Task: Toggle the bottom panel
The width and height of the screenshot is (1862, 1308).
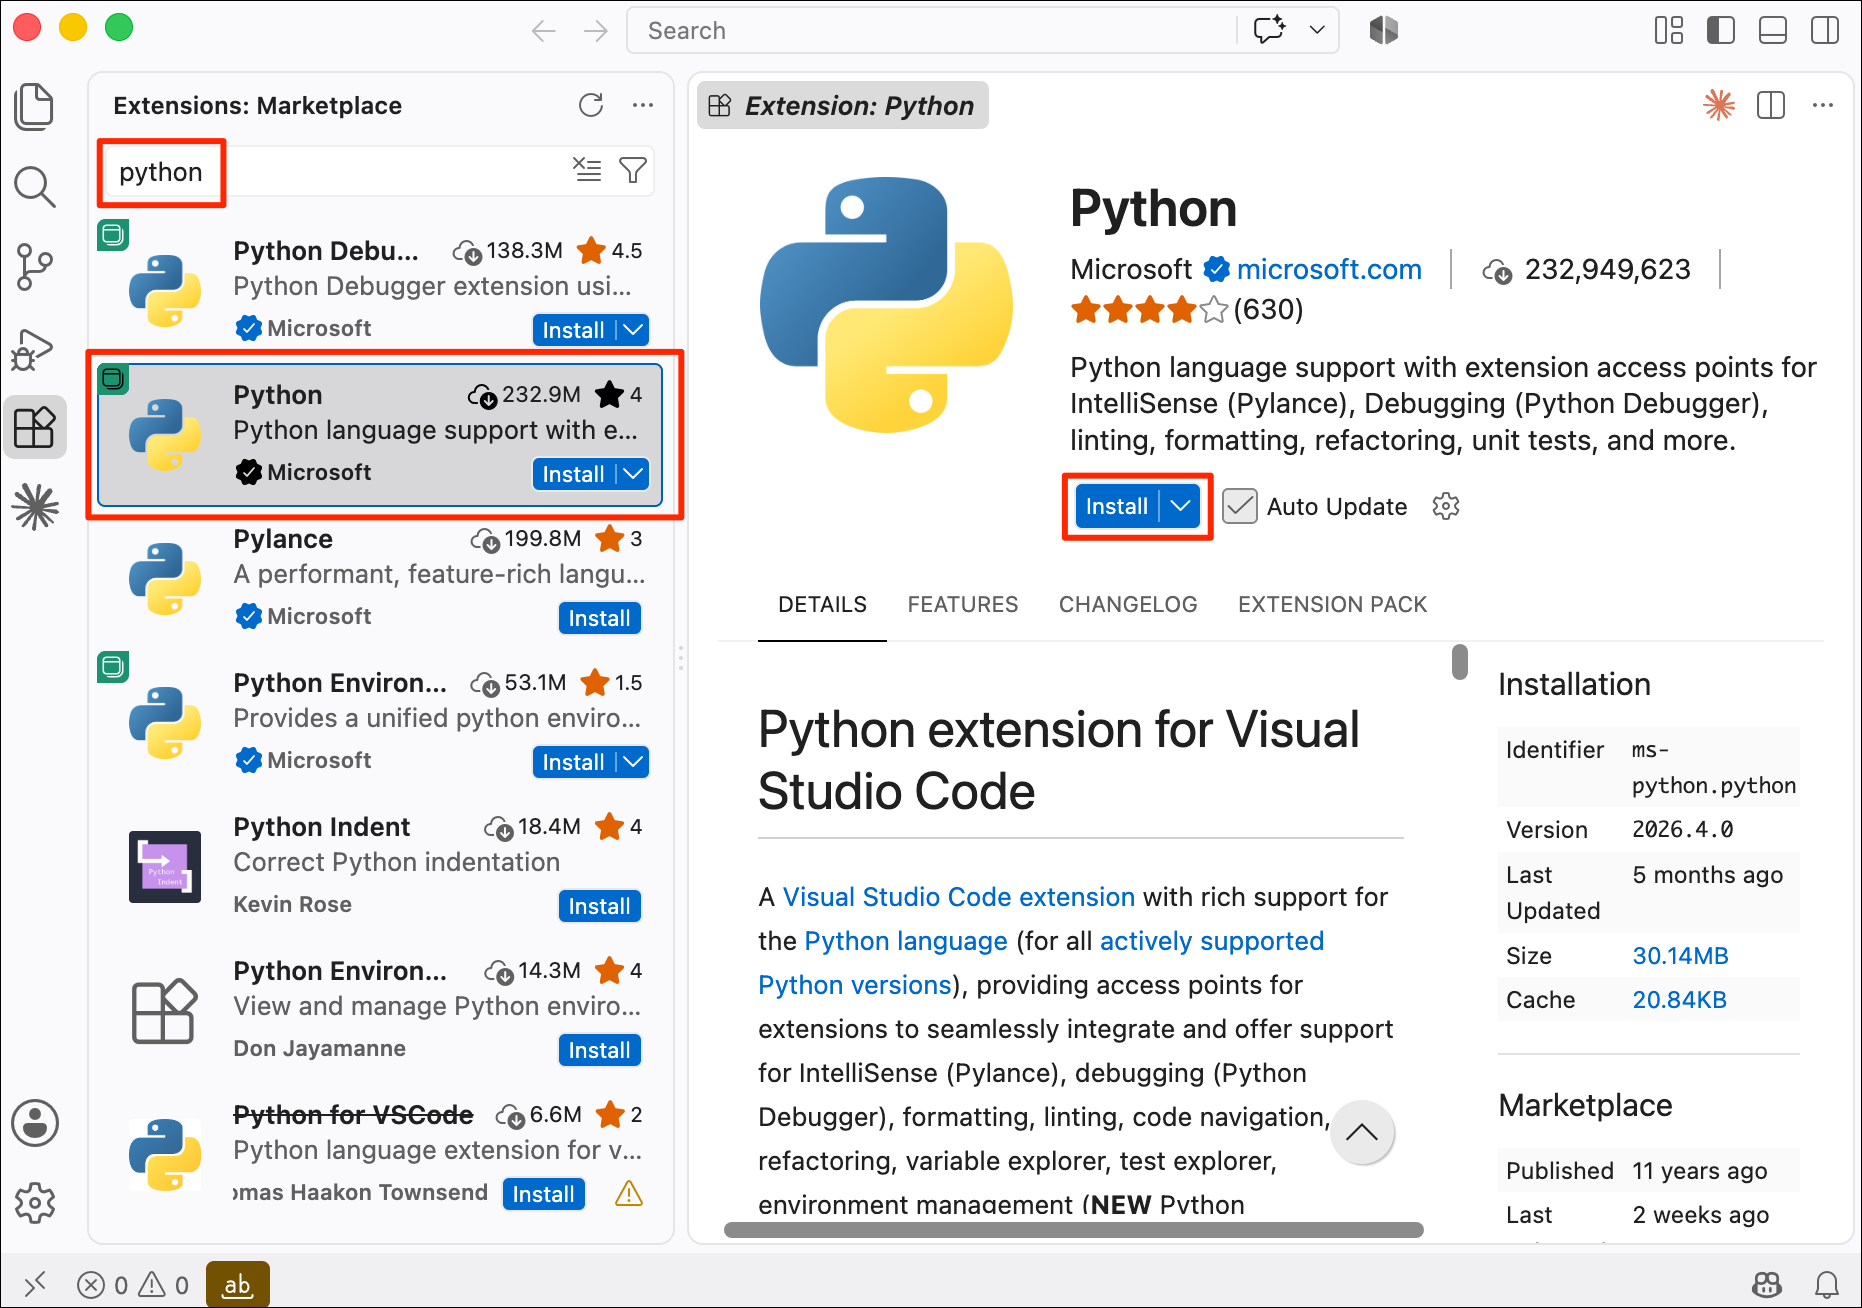Action: [1773, 30]
